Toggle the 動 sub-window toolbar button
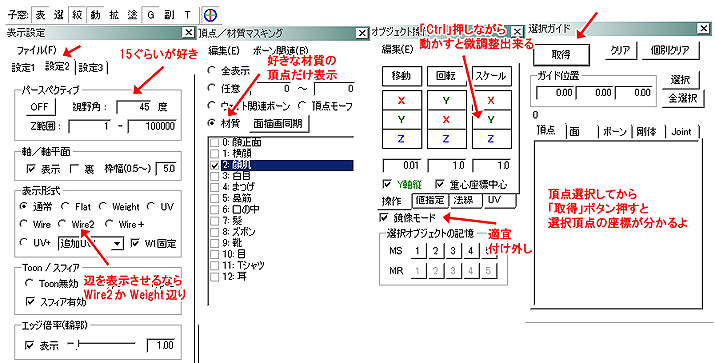 [95, 15]
